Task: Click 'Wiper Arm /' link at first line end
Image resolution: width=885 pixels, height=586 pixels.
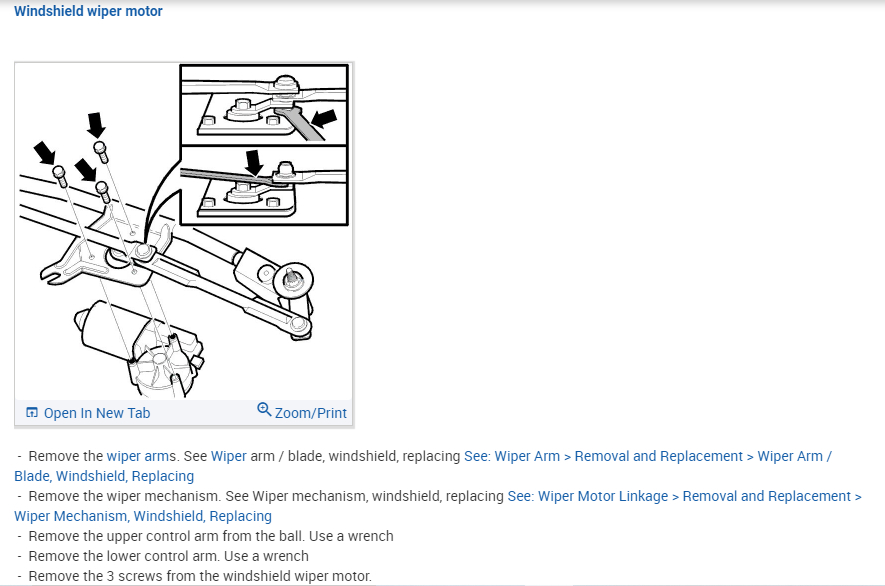Action: click(795, 456)
